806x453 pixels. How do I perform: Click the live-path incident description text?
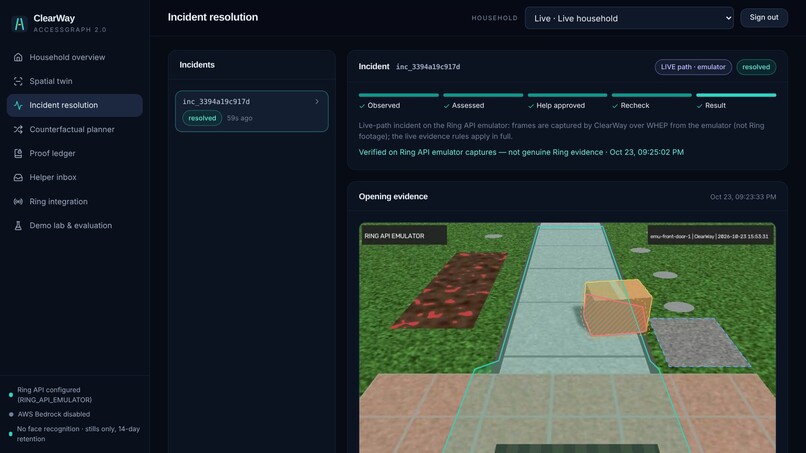[561, 131]
